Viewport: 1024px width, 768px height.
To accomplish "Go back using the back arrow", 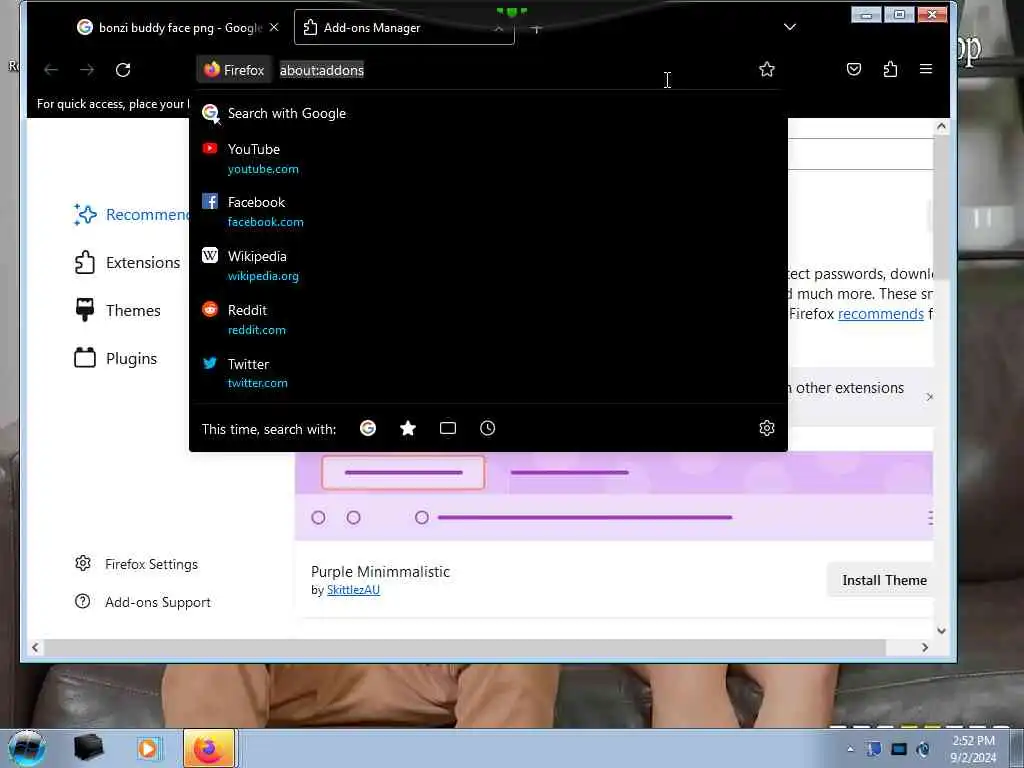I will (x=51, y=70).
